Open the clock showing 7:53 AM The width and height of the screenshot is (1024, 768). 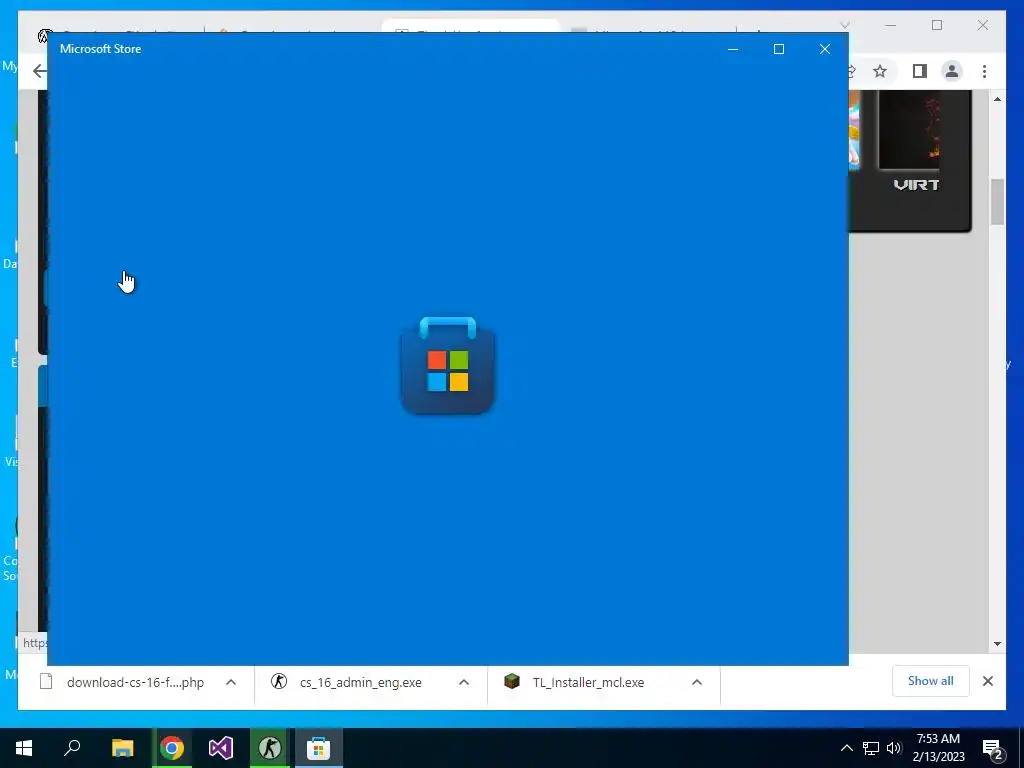pyautogui.click(x=938, y=748)
